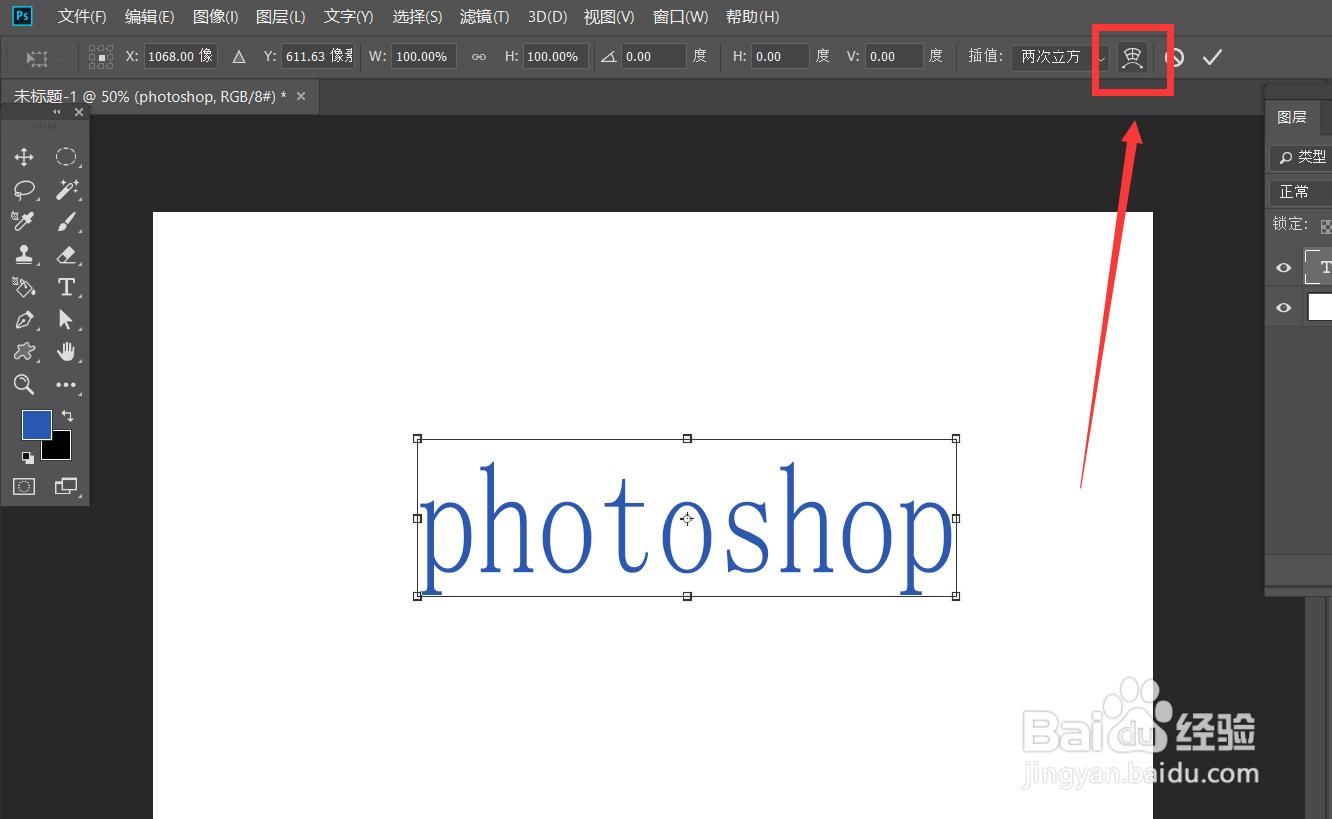
Task: Click the X position input field
Action: pos(180,57)
